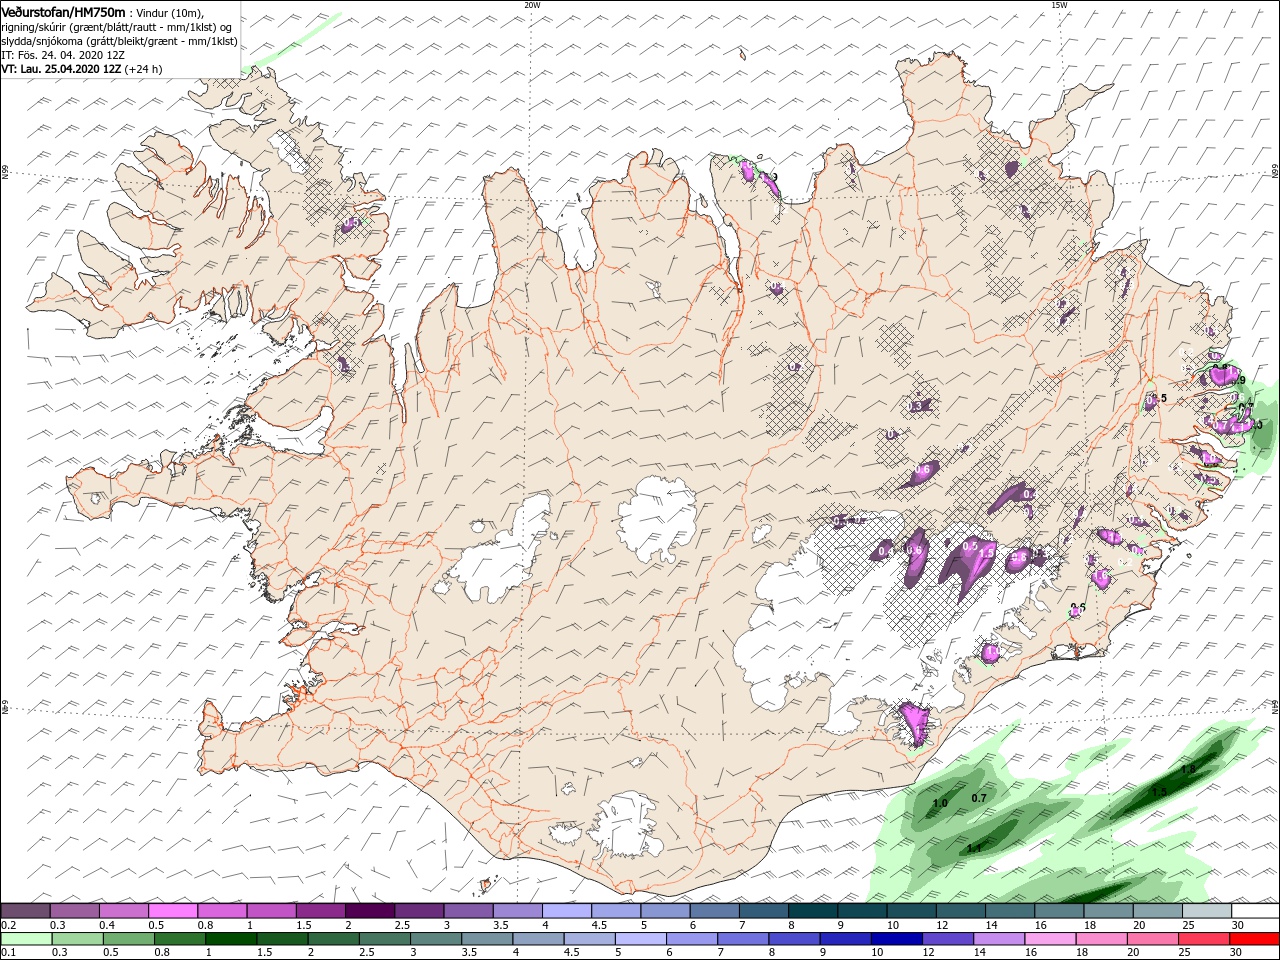Image resolution: width=1280 pixels, height=960 pixels.
Task: Click the bright pink 0.5 swatch, upper legend row
Action: (173, 911)
